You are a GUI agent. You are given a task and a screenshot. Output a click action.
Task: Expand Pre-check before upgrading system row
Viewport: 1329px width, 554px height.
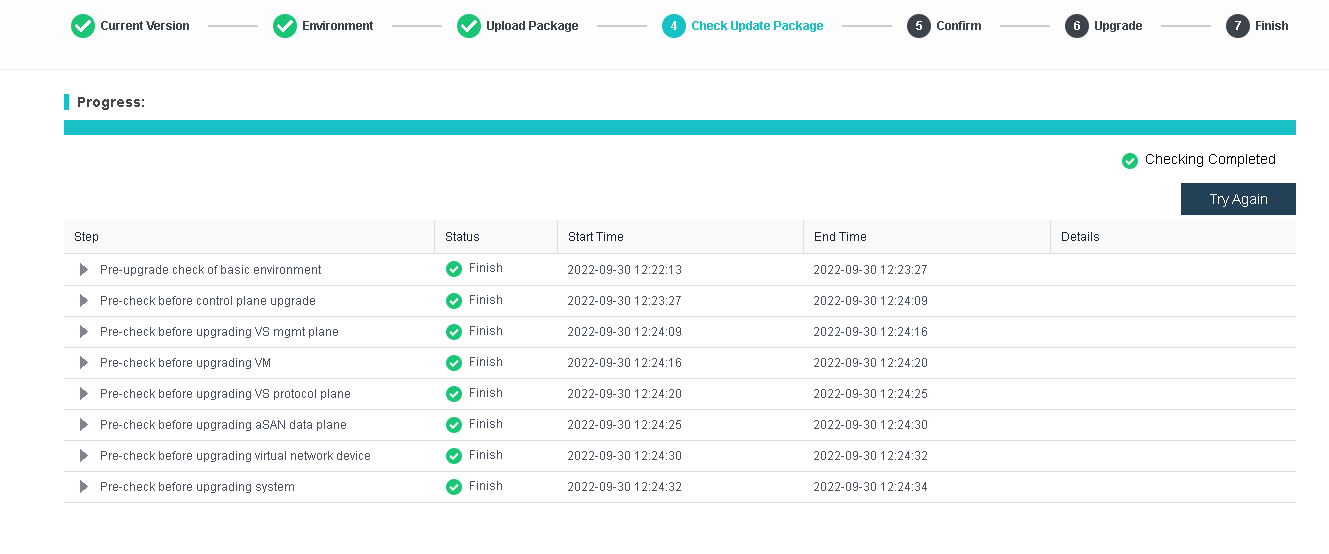click(84, 487)
